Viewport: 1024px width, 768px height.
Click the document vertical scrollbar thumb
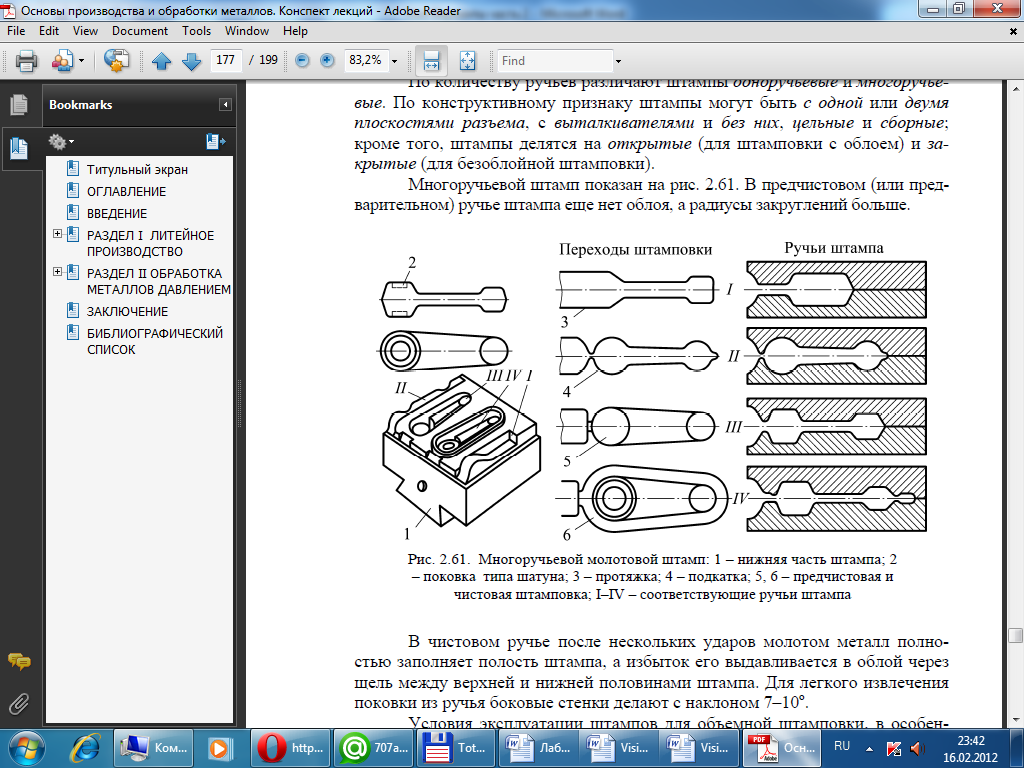tap(1015, 635)
